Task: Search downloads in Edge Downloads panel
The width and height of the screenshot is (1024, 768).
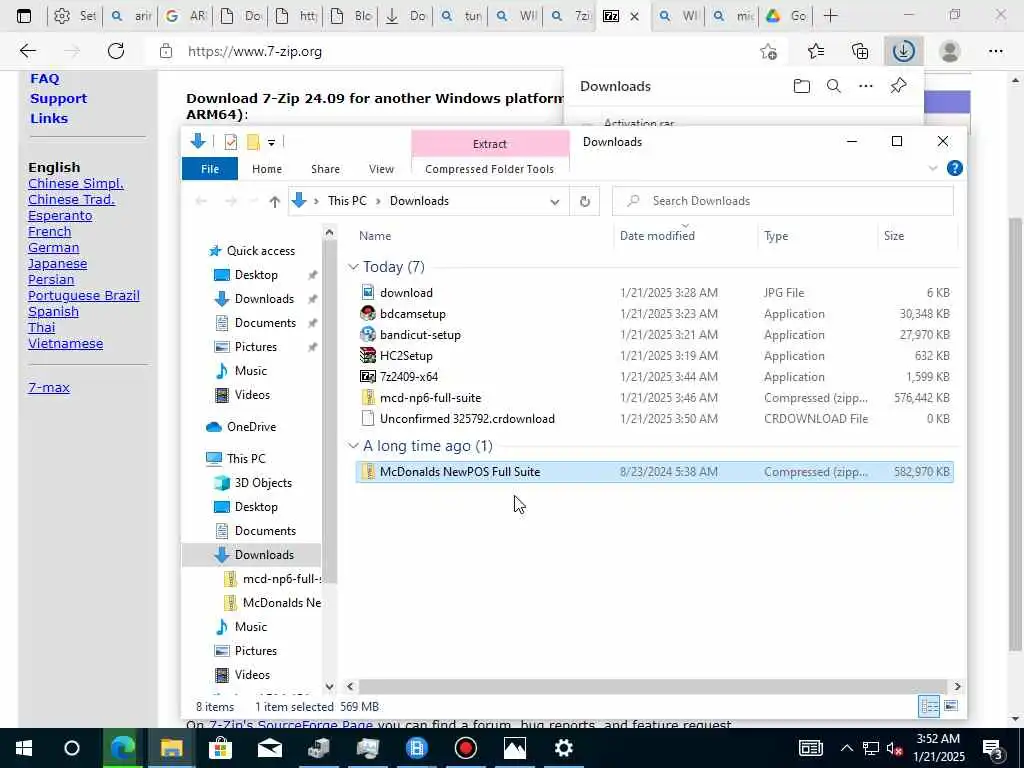Action: (833, 86)
